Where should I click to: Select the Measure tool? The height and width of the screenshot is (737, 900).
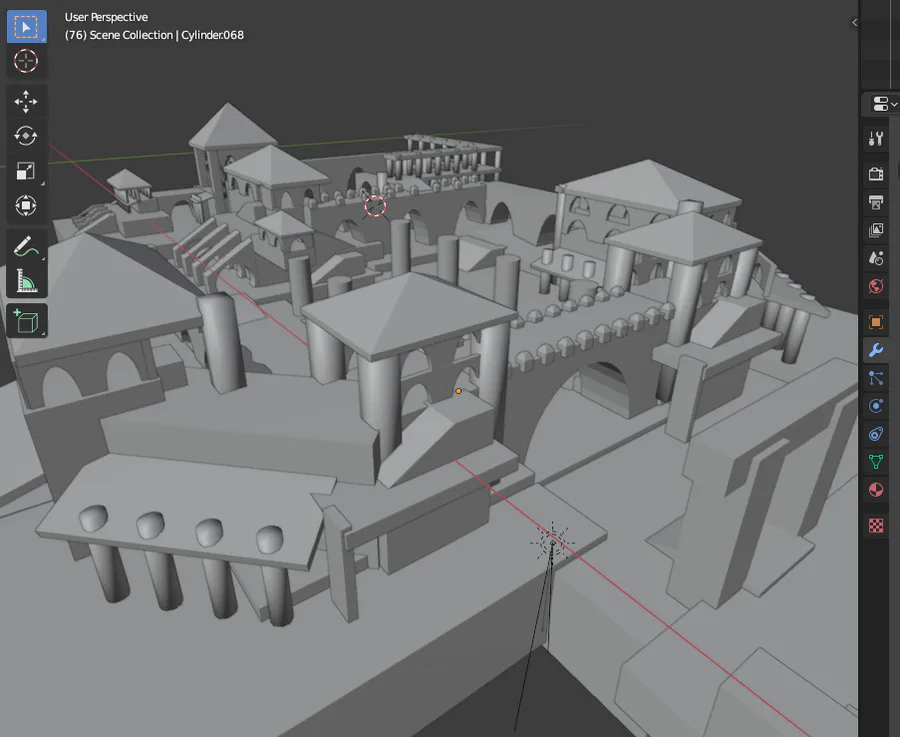[26, 281]
